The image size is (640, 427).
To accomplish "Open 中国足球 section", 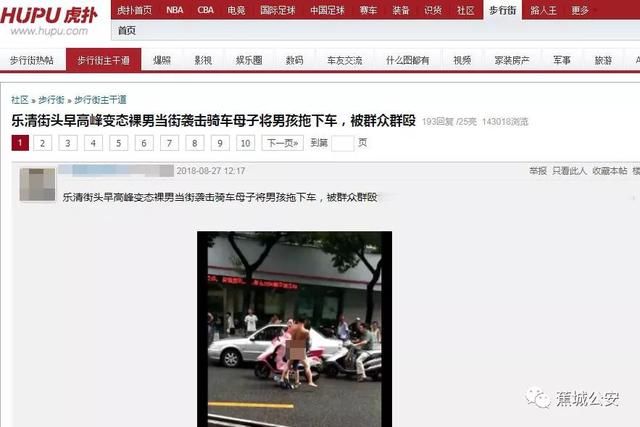I will (327, 10).
